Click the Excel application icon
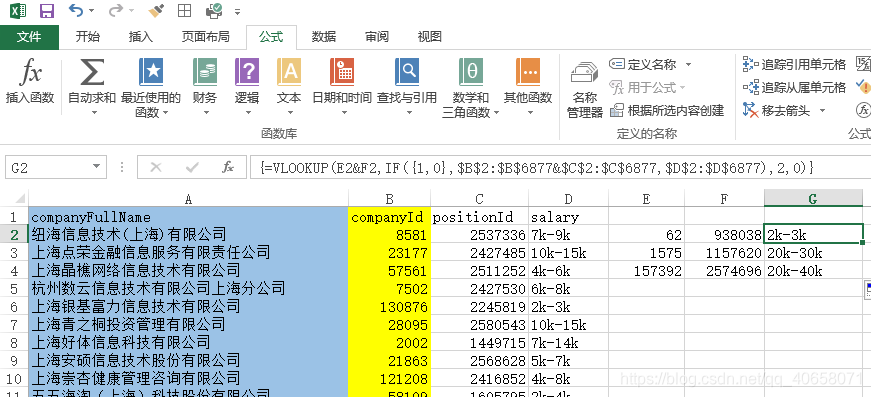The height and width of the screenshot is (397, 871). pos(18,10)
